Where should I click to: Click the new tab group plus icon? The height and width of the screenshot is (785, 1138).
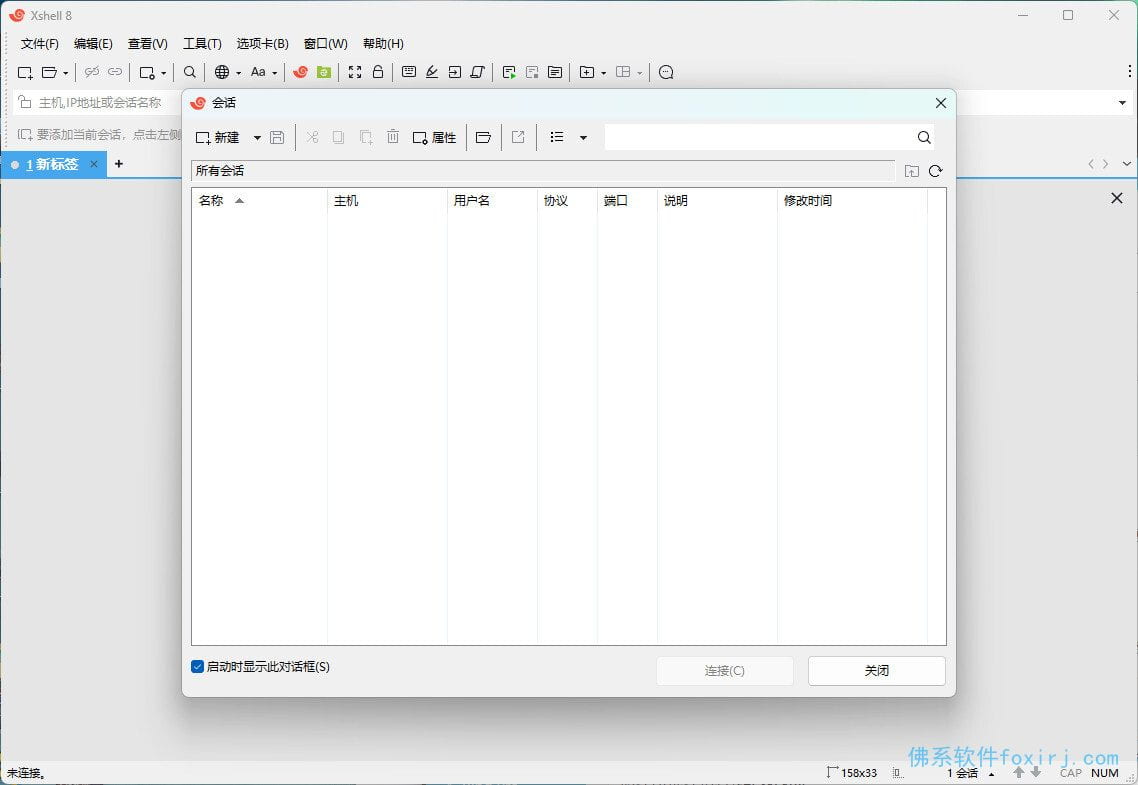(586, 72)
